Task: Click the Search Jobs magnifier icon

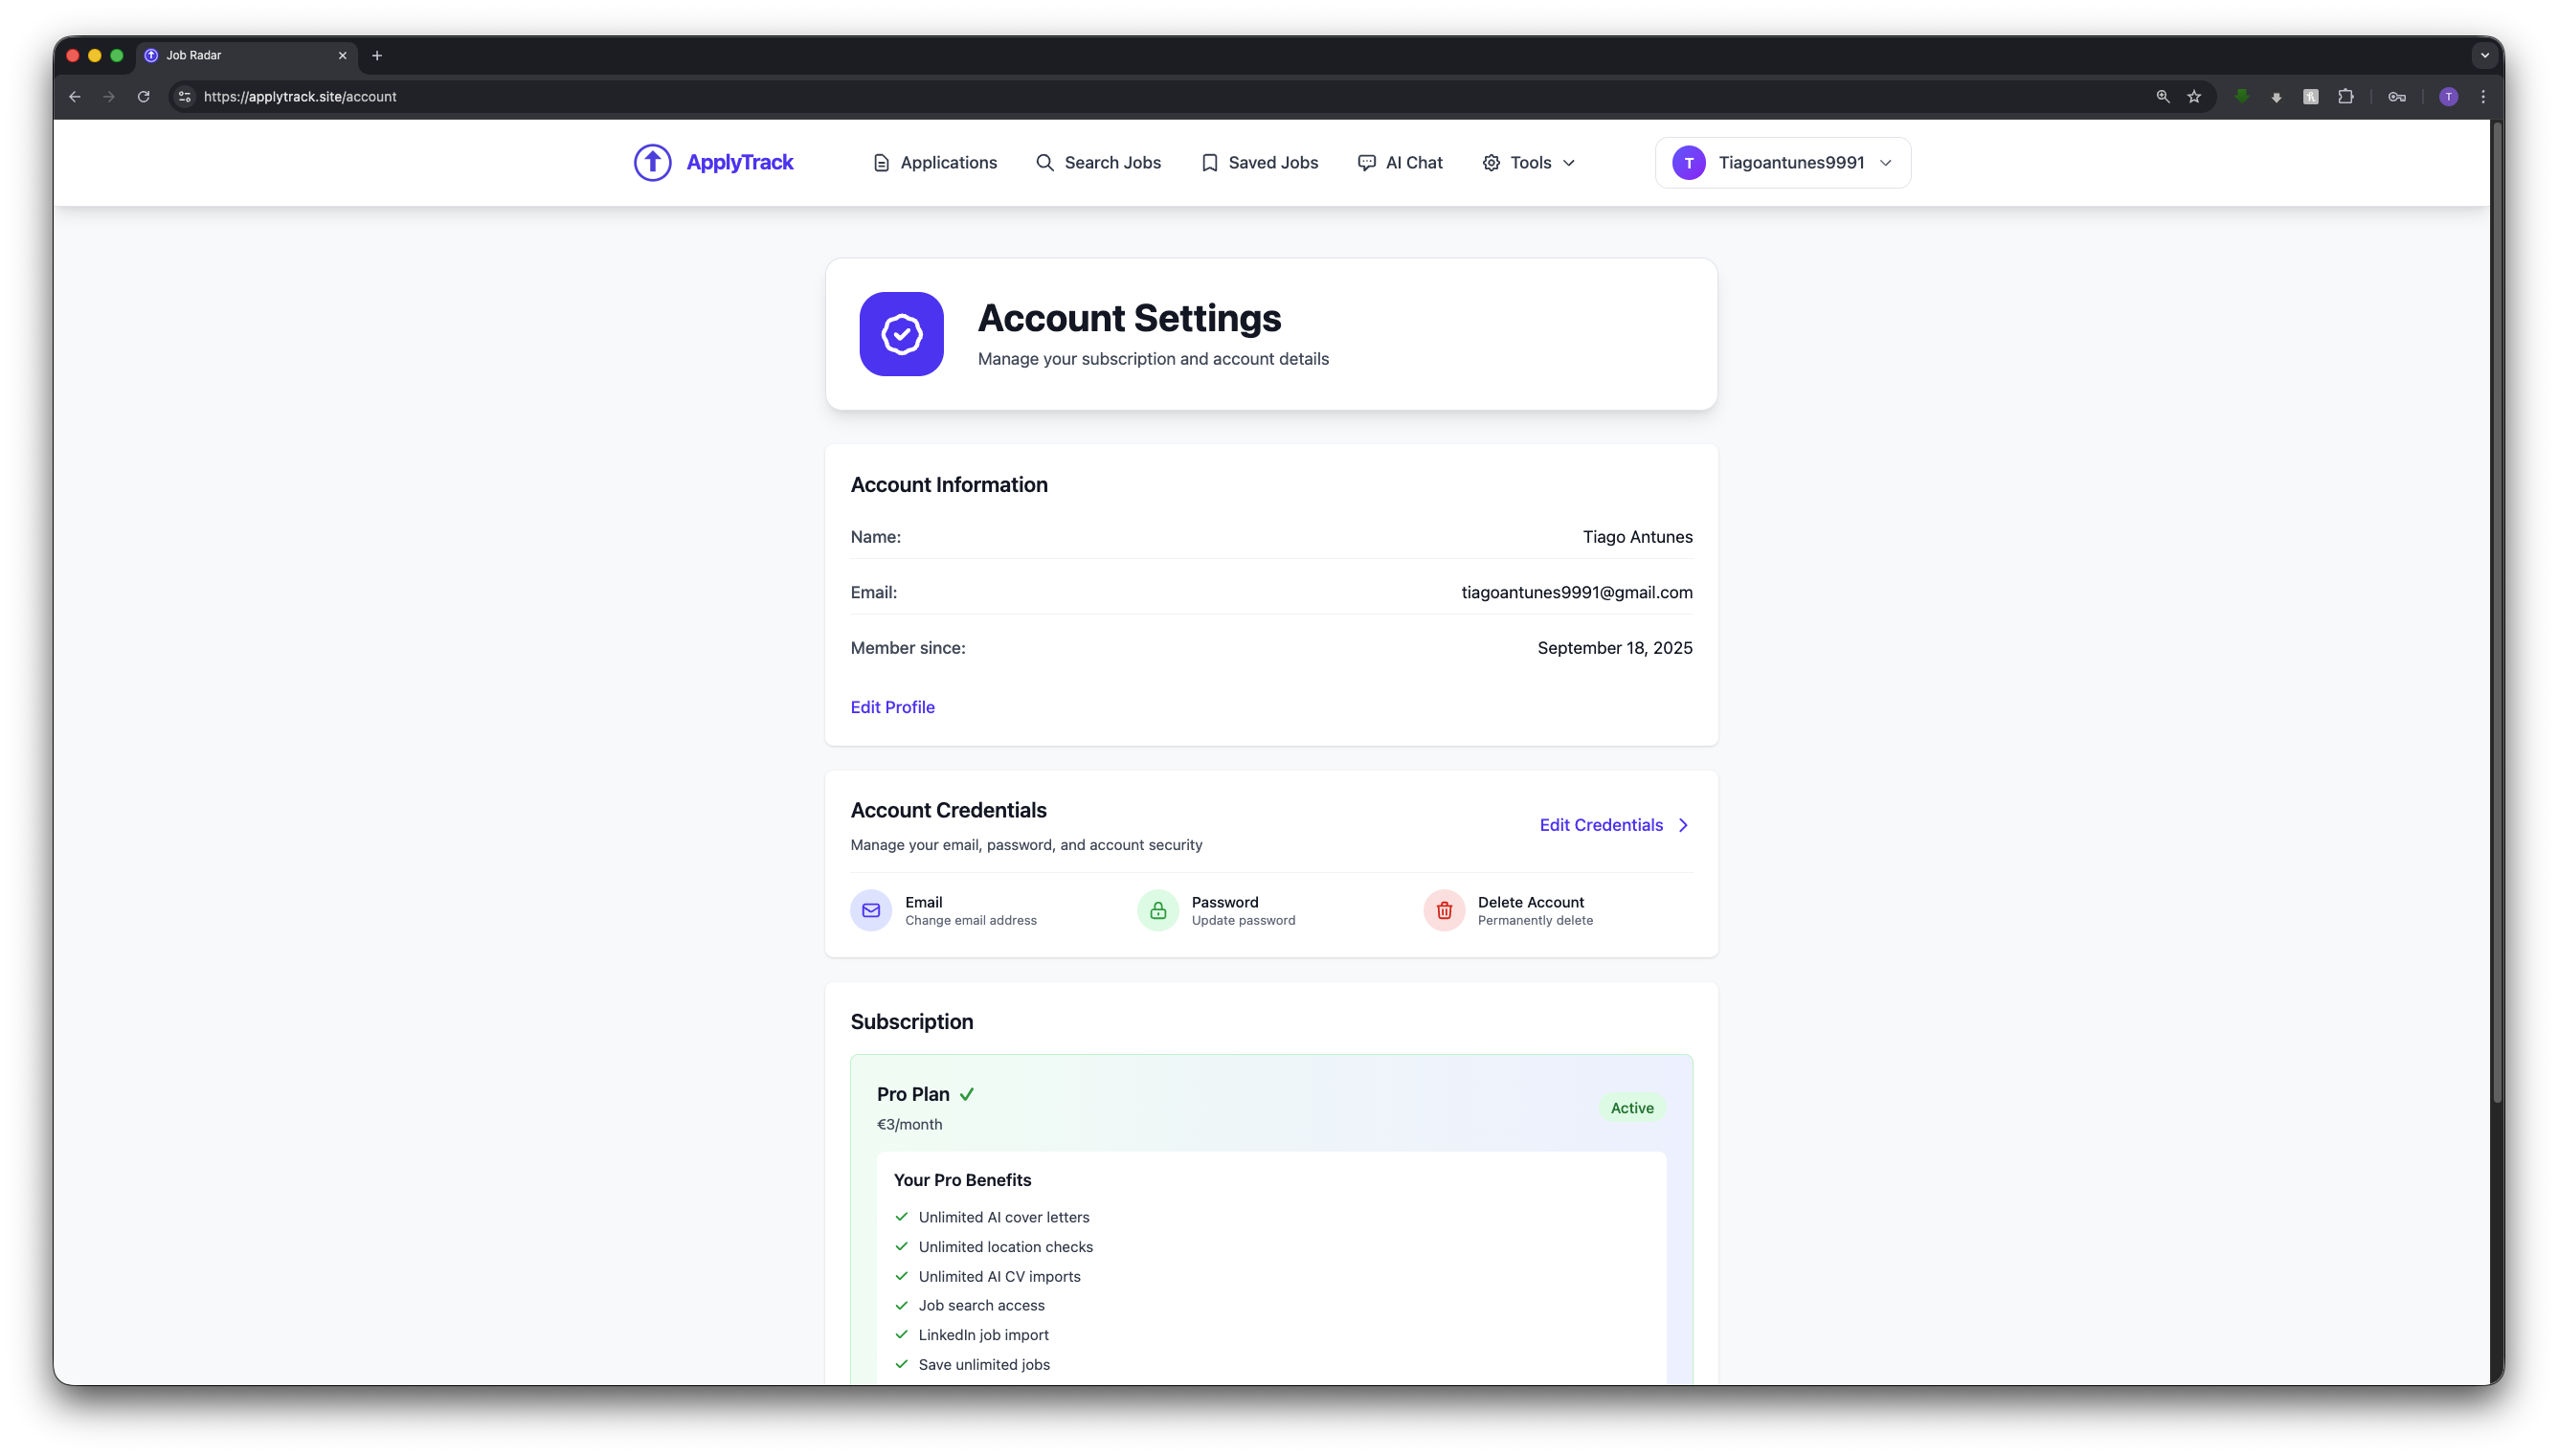Action: (x=1044, y=162)
